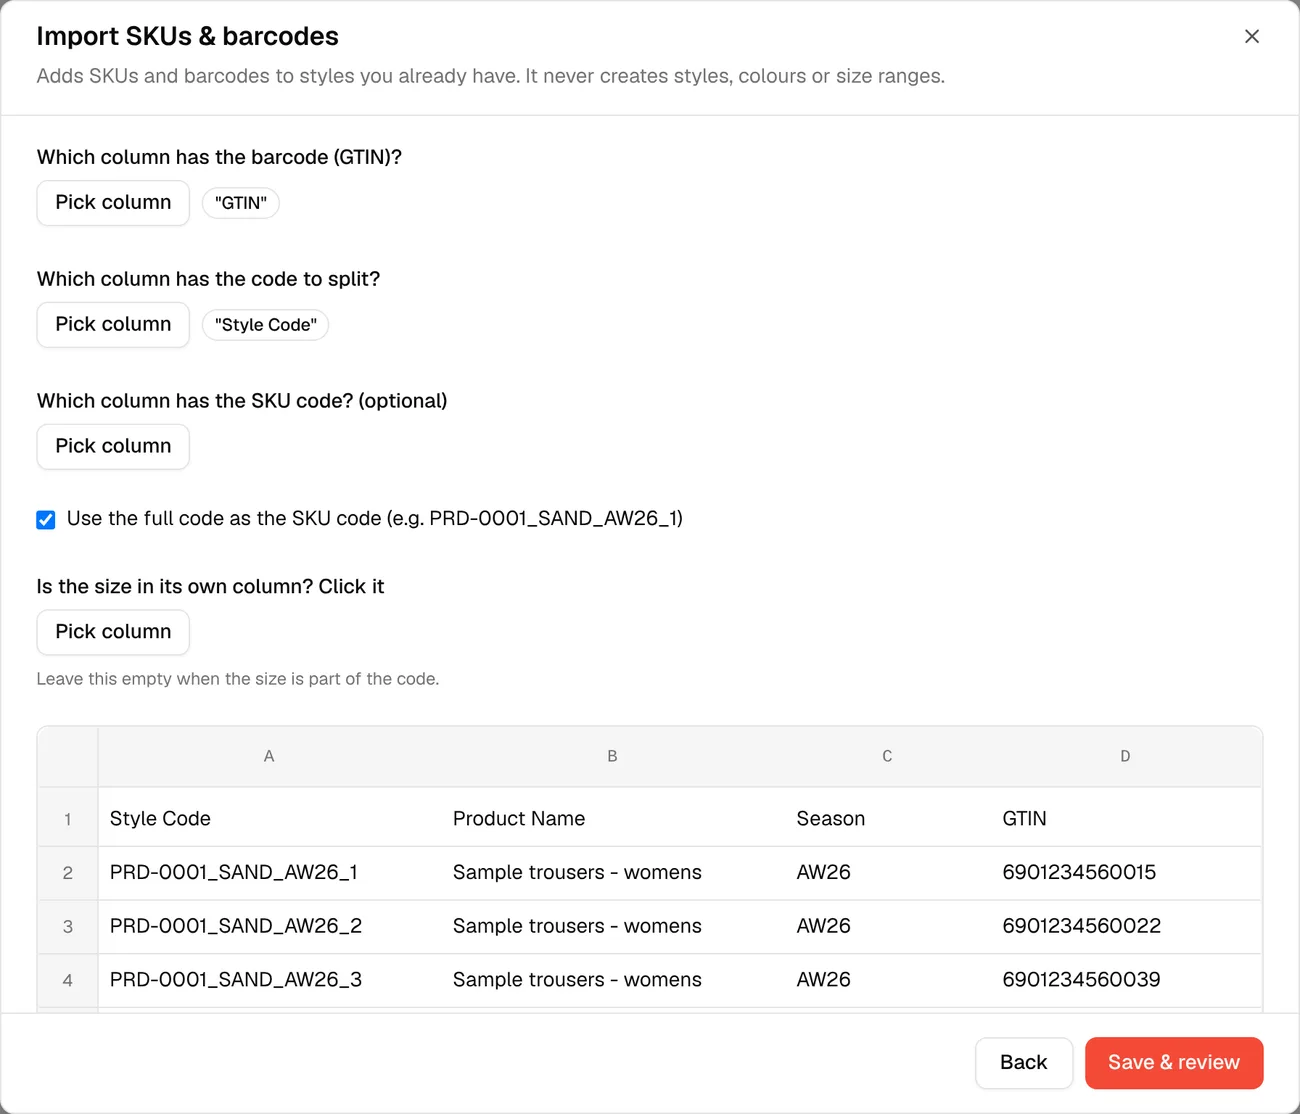1300x1114 pixels.
Task: Click 'Sample trousers - womens' in row 4
Action: pyautogui.click(x=612, y=980)
